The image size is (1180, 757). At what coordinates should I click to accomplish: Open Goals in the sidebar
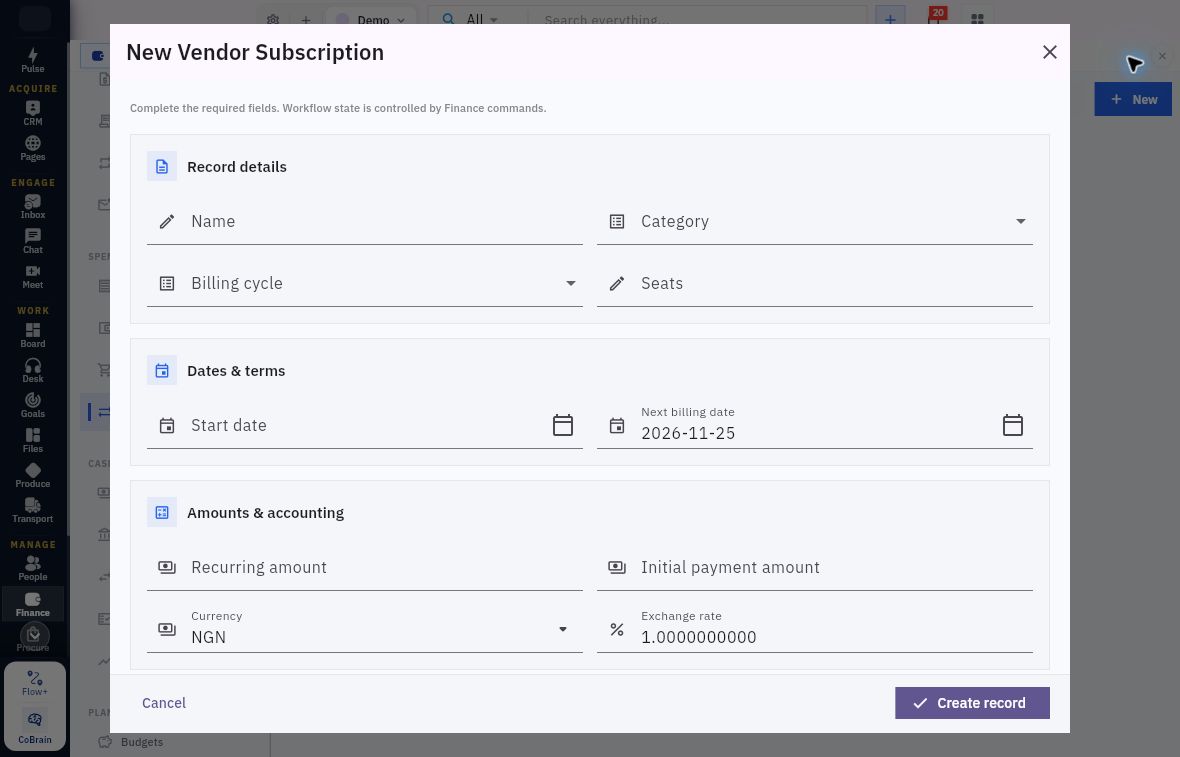(32, 405)
